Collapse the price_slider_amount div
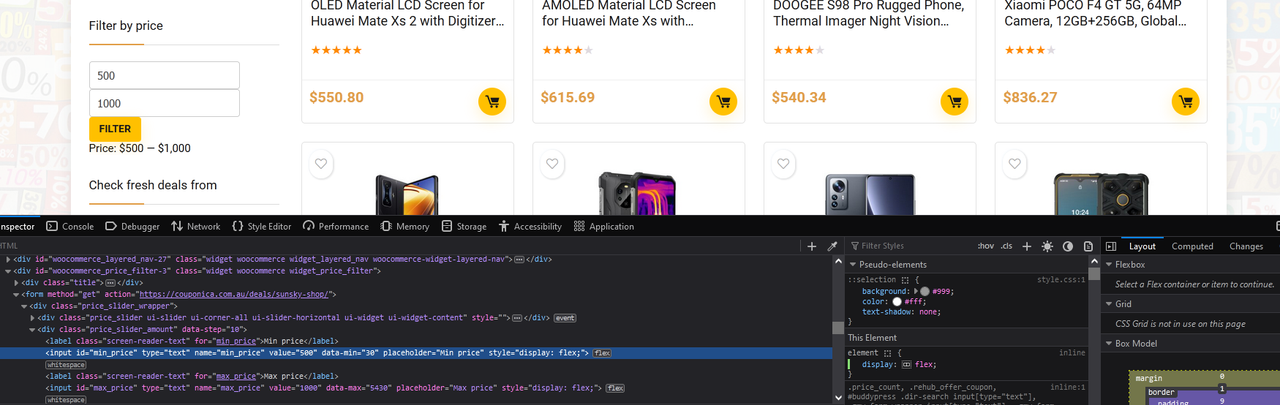This screenshot has height=405, width=1280. 32,330
